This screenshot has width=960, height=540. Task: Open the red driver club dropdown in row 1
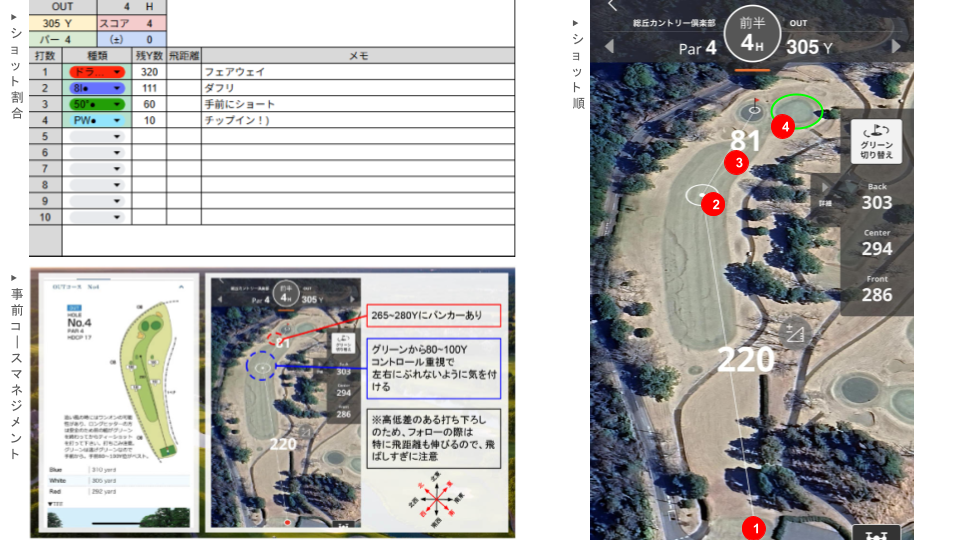pyautogui.click(x=117, y=72)
